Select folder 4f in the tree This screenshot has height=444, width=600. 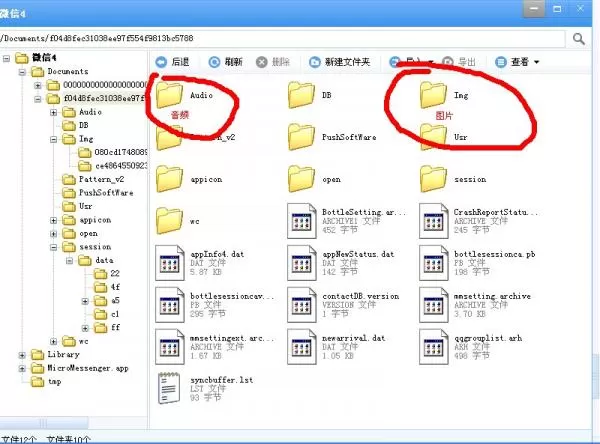coord(107,287)
